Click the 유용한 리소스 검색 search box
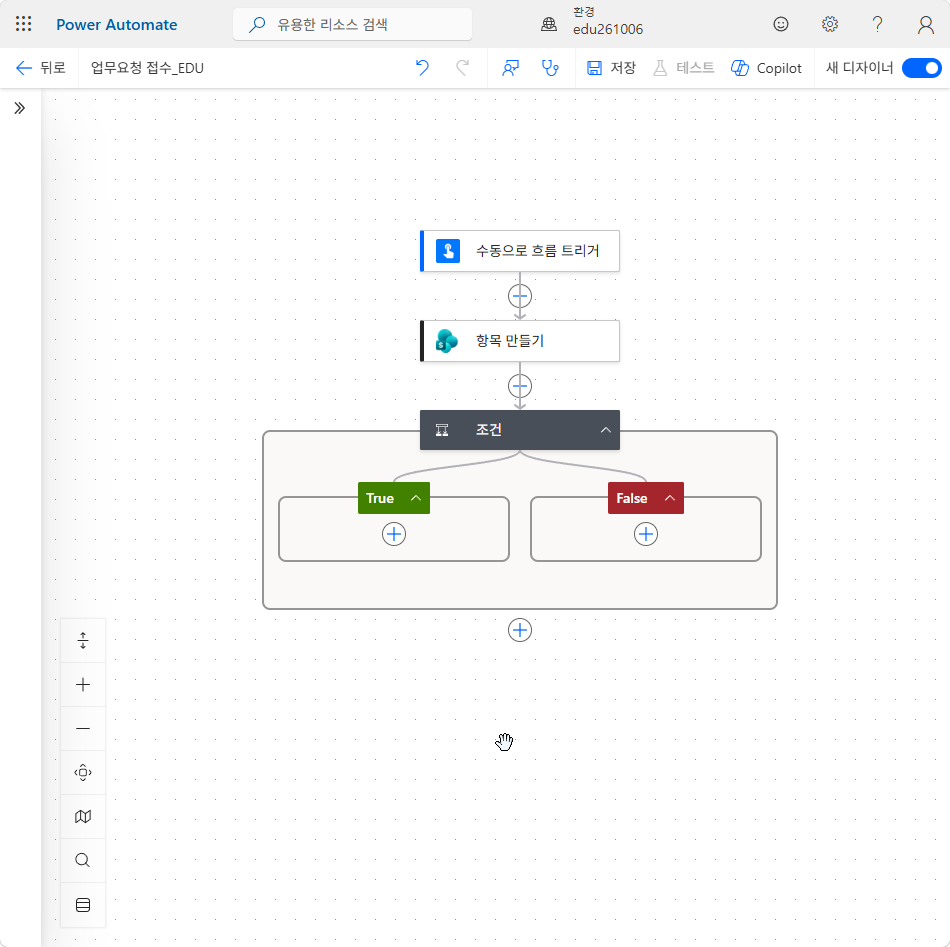 pyautogui.click(x=353, y=24)
